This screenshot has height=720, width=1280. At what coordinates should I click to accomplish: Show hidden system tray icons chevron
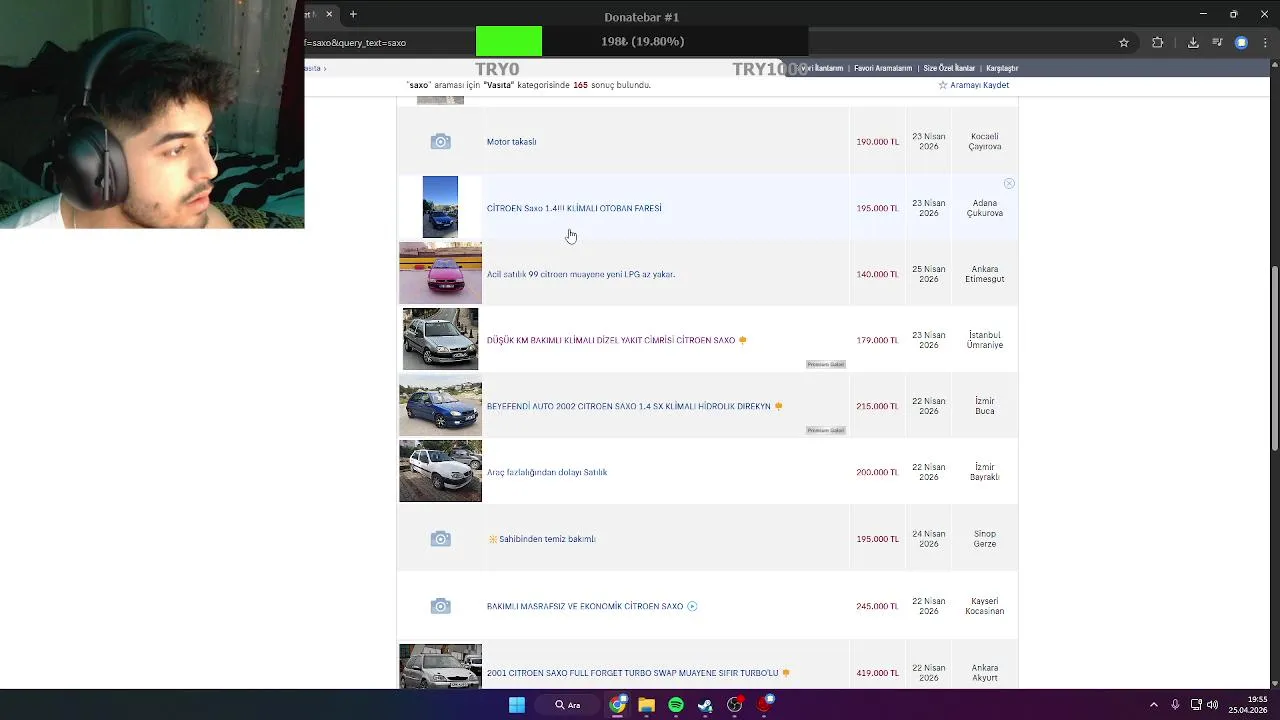pyautogui.click(x=1153, y=705)
